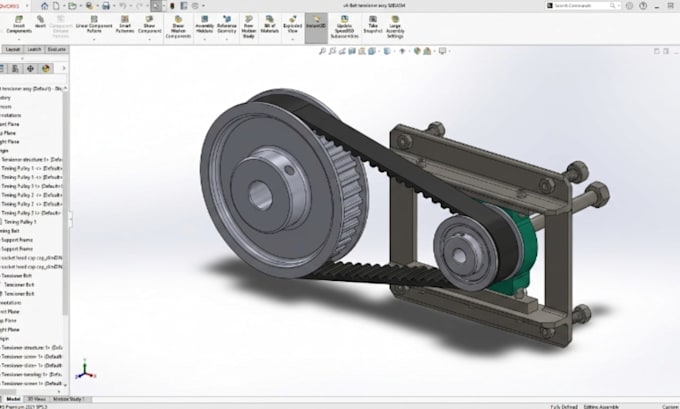Open the dropdown arrow under Reference Geometry

[x=227, y=39]
